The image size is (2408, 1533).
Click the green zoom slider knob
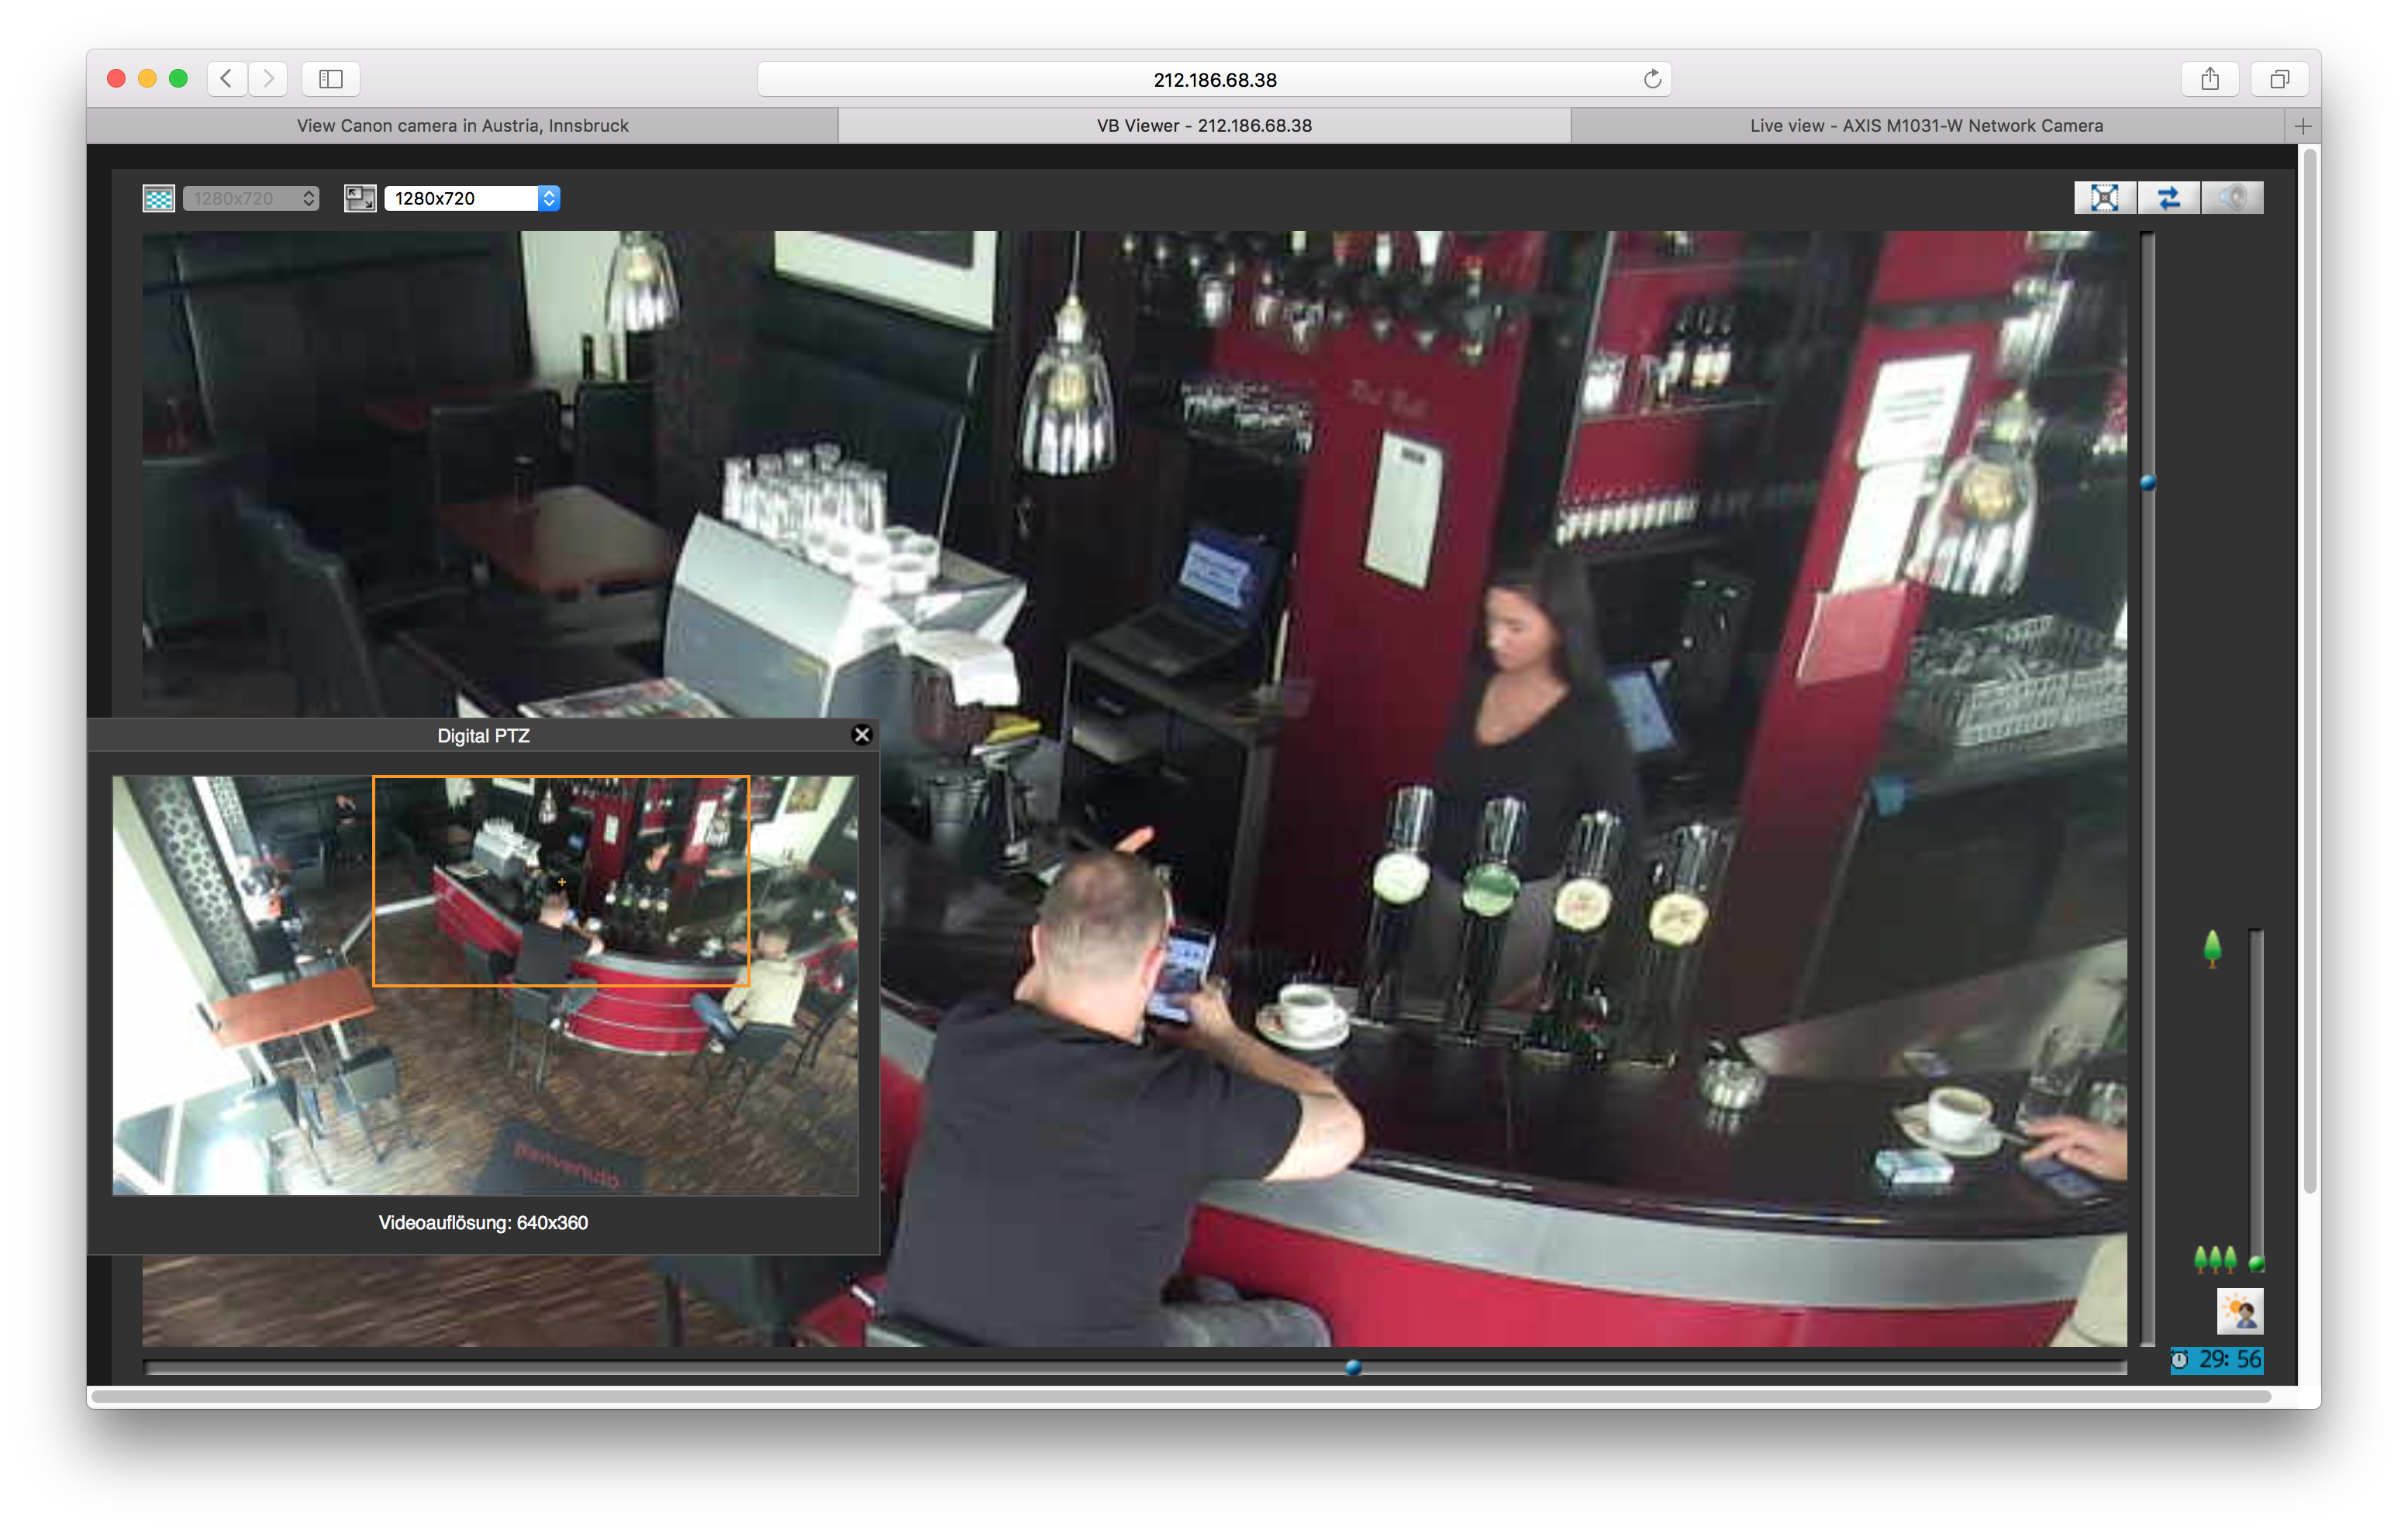(x=2256, y=1263)
